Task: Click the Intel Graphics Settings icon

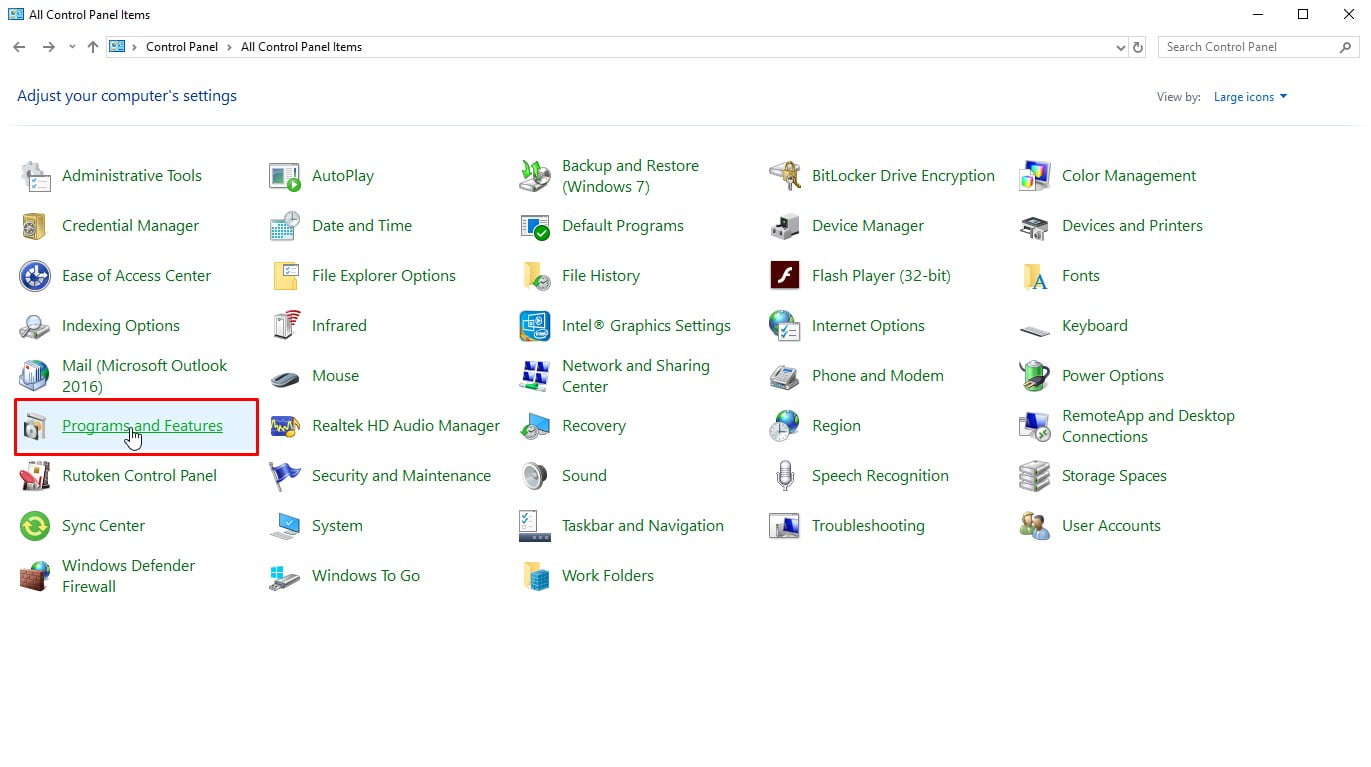Action: (535, 326)
